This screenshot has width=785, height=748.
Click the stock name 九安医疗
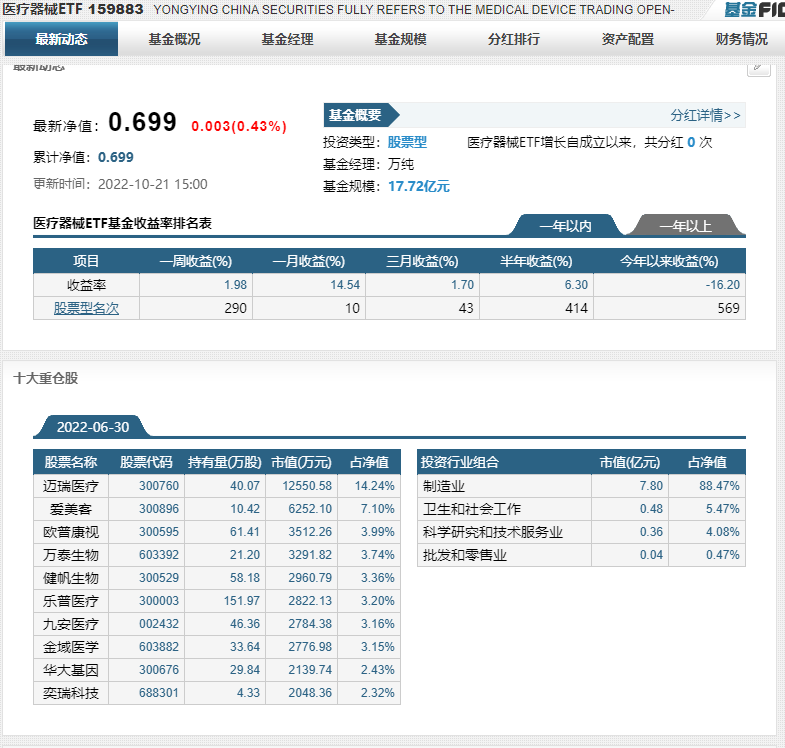(71, 624)
